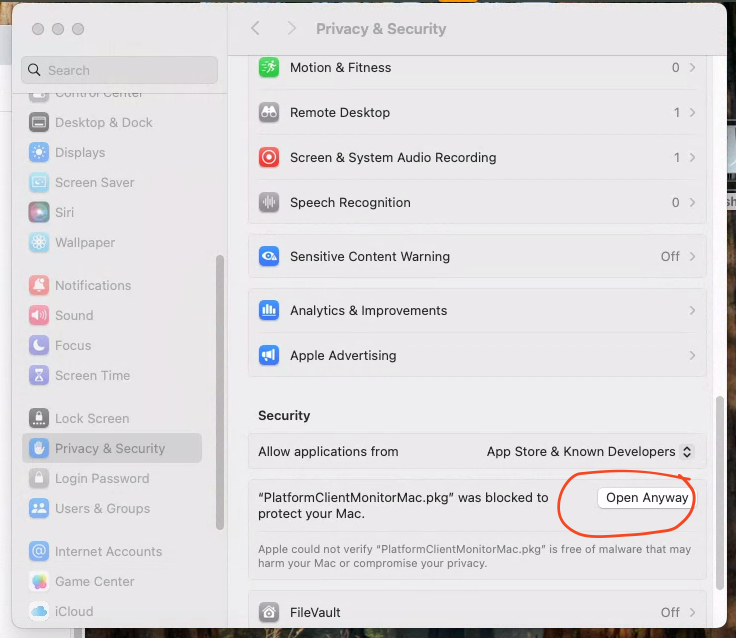The image size is (736, 638).
Task: Click the Game Center bubbles icon
Action: pyautogui.click(x=39, y=581)
